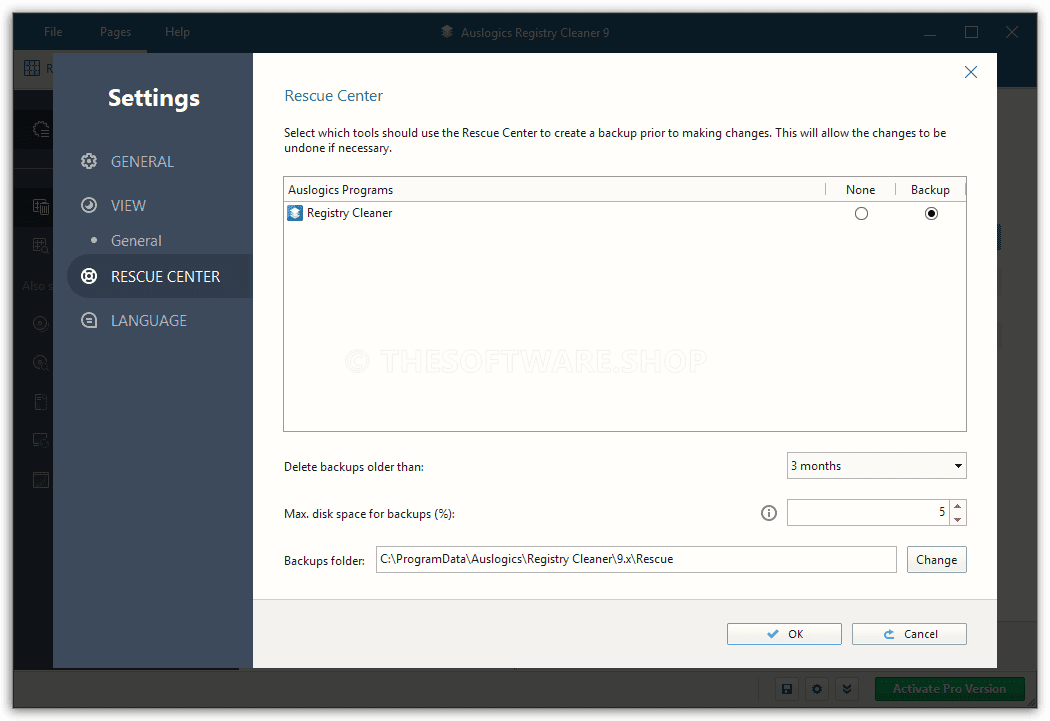Screen dimensions: 1050x721
Task: Select the General sub-item under VIEW
Action: (136, 240)
